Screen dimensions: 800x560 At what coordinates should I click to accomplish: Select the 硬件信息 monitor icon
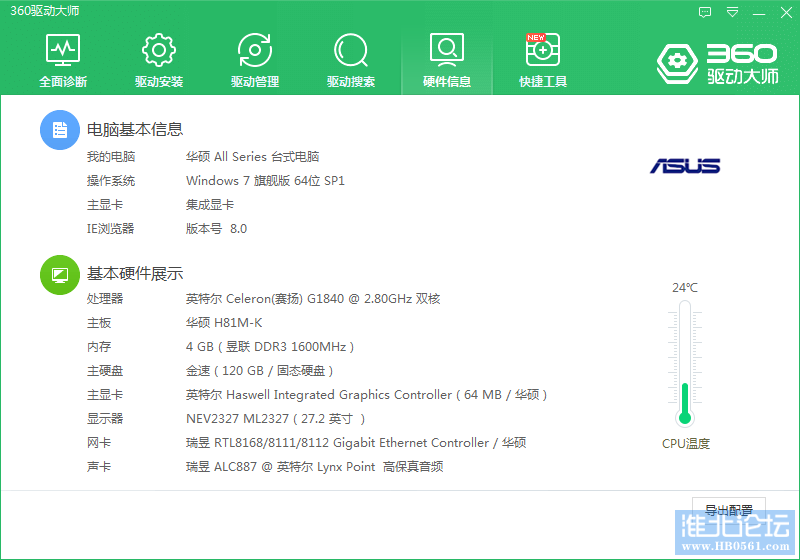[447, 50]
